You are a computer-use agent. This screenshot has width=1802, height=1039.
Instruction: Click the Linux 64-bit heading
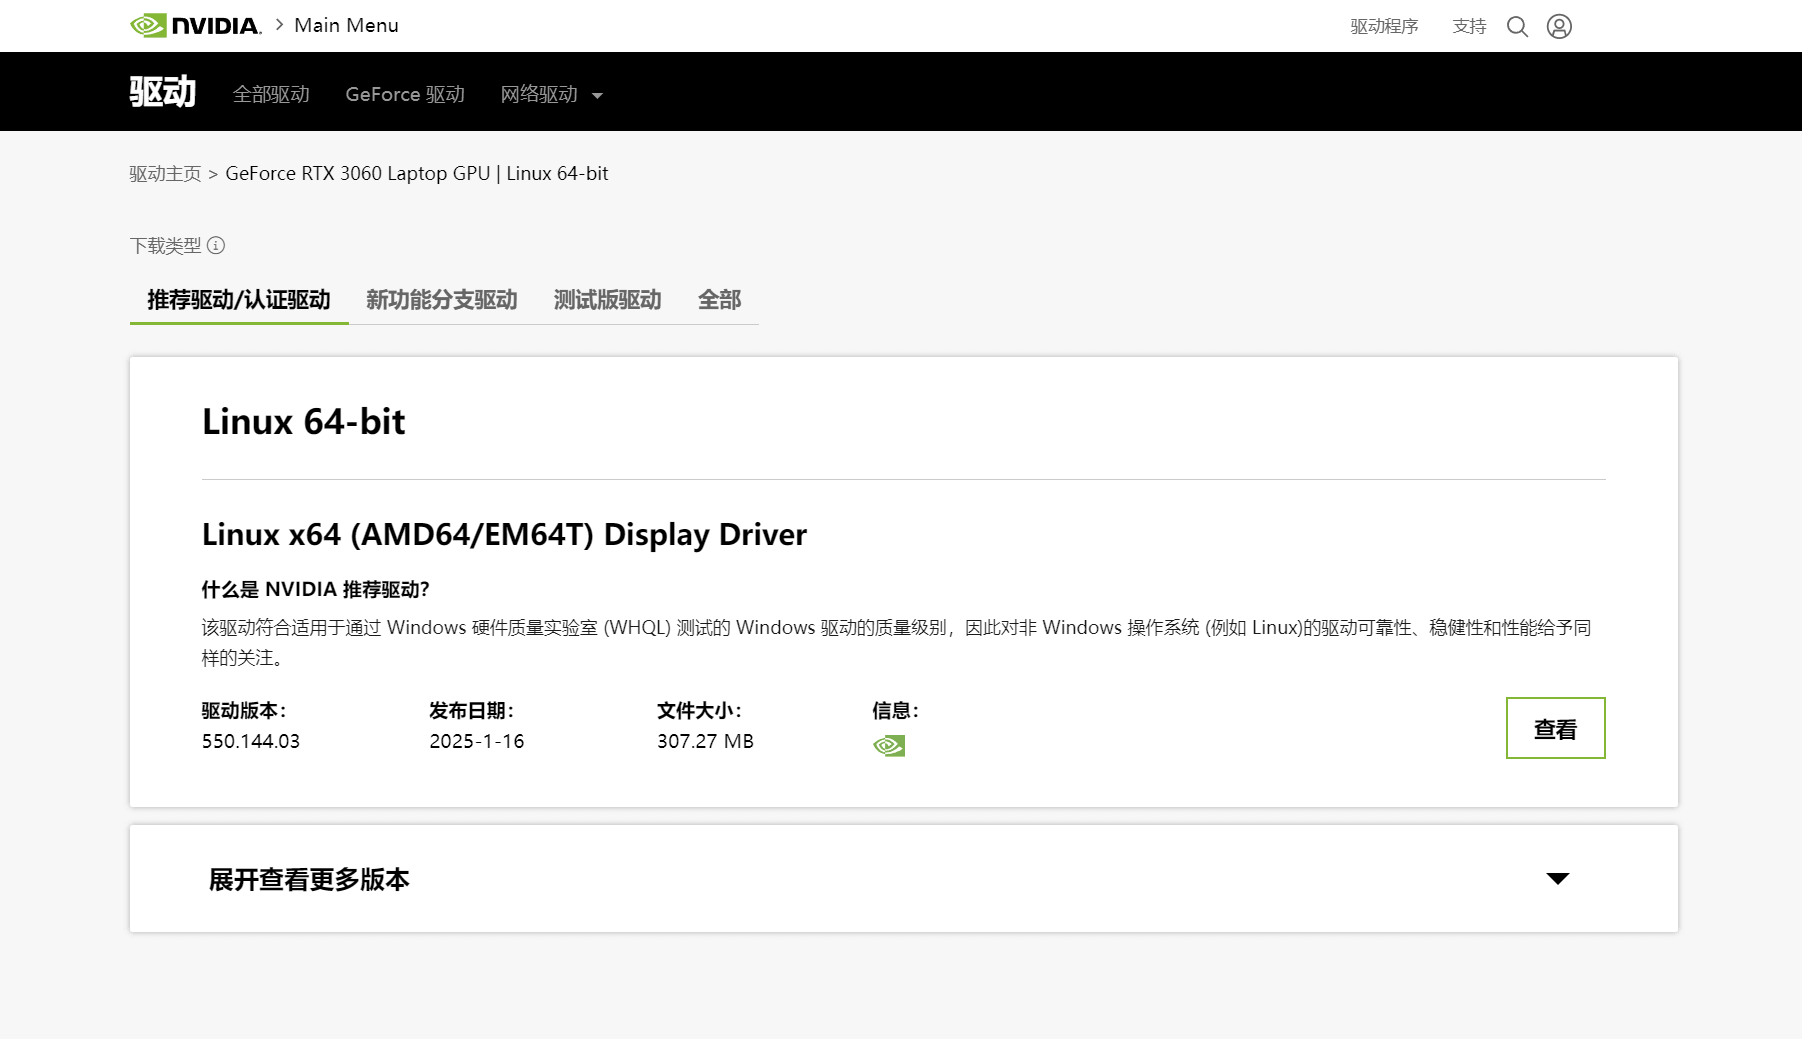click(304, 422)
